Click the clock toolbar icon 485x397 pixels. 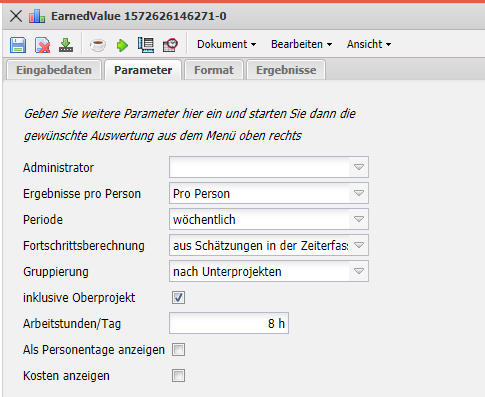pos(170,45)
